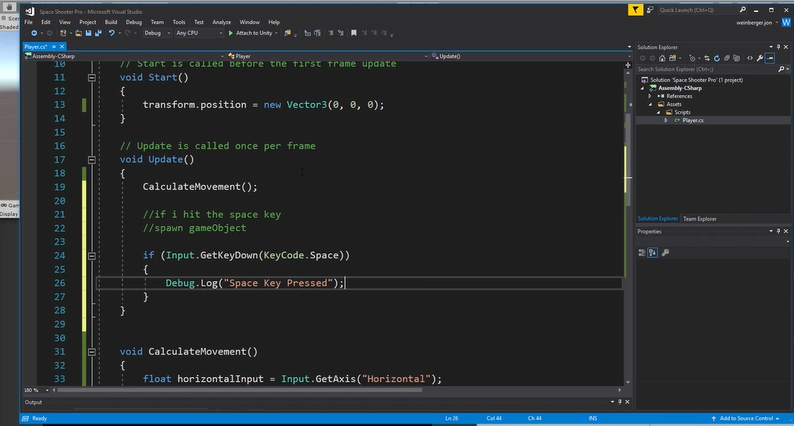This screenshot has height=426, width=794.
Task: Open the Assembly-CSharp project dropdown
Action: coord(124,56)
